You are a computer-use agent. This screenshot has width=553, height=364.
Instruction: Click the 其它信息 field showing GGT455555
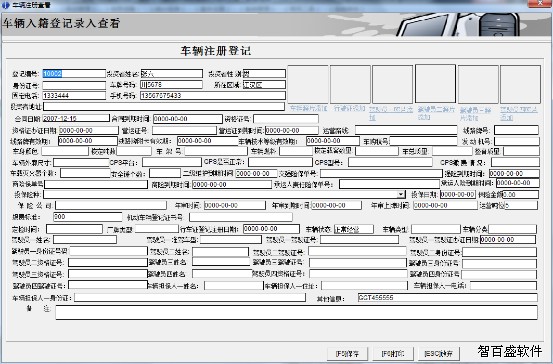click(448, 297)
